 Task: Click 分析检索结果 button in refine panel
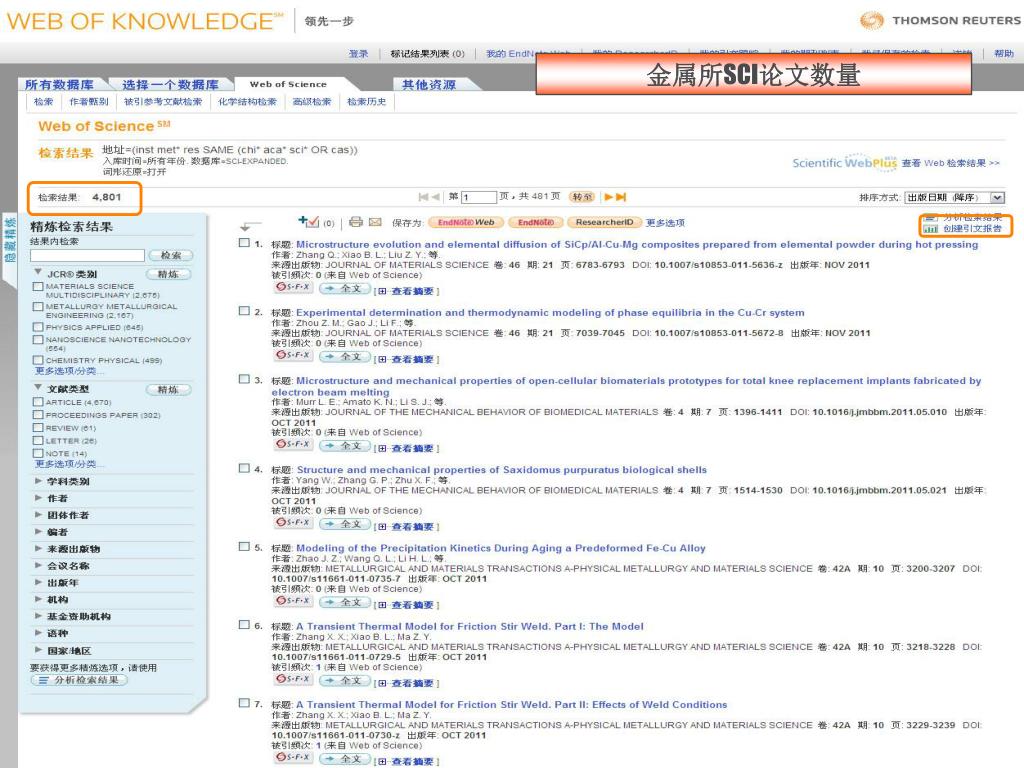tap(79, 680)
